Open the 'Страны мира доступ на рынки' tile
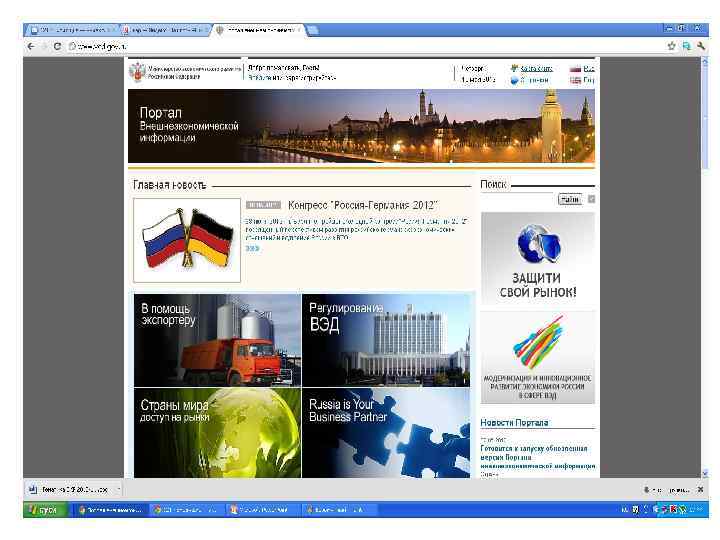Viewport: 720px width, 540px height. (217, 433)
